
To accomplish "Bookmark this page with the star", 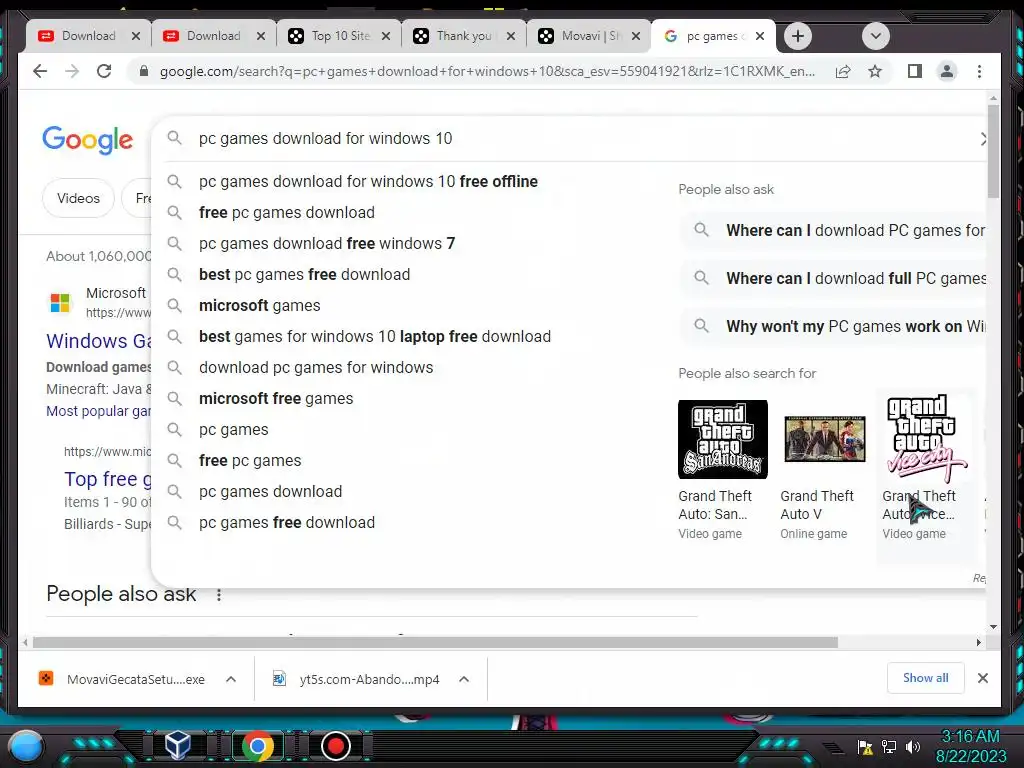I will [875, 71].
